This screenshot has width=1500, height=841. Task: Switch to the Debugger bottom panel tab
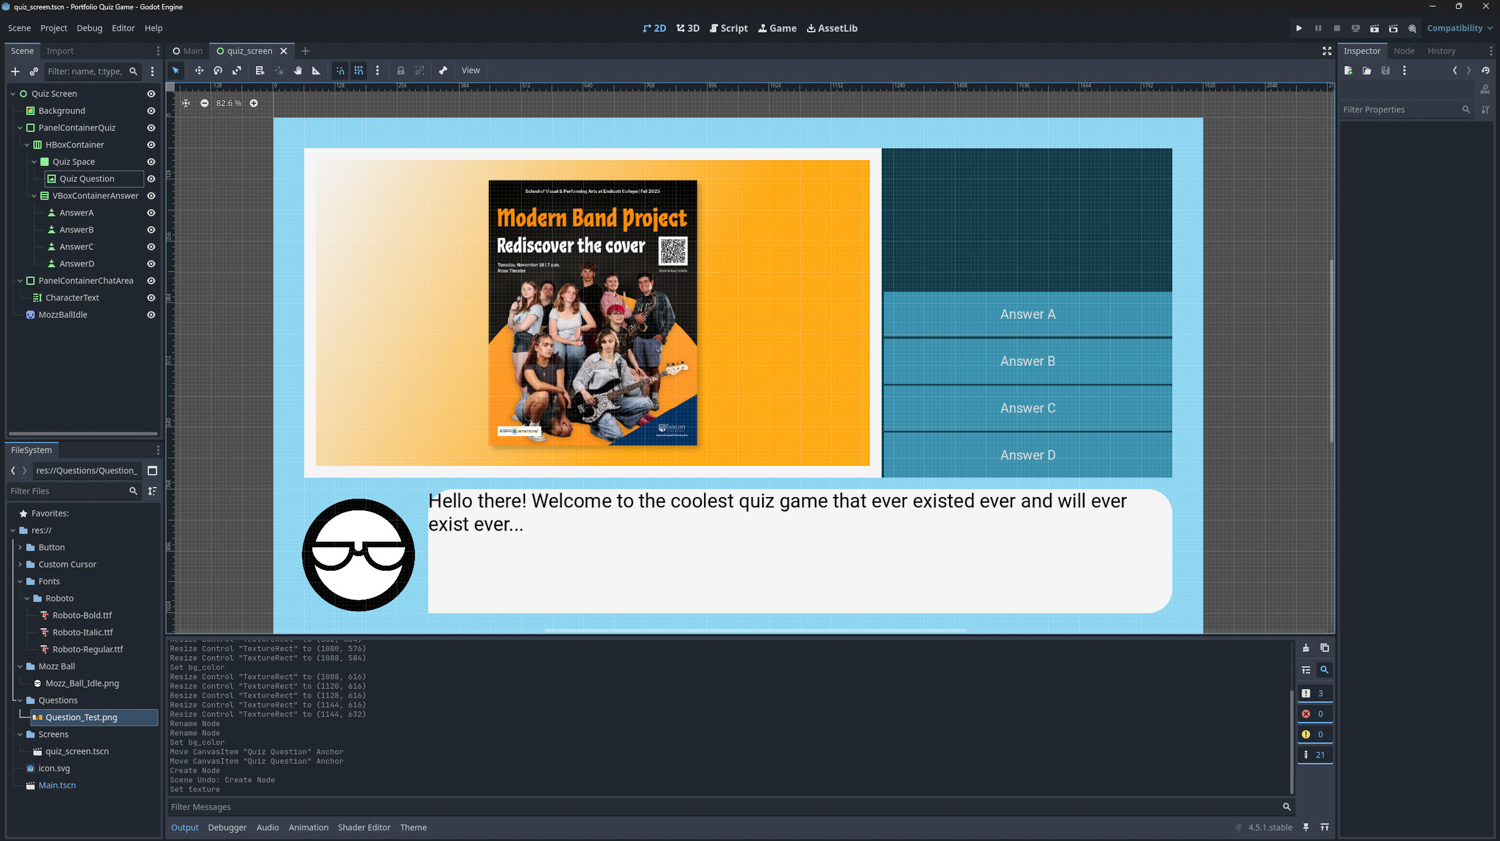coord(227,828)
